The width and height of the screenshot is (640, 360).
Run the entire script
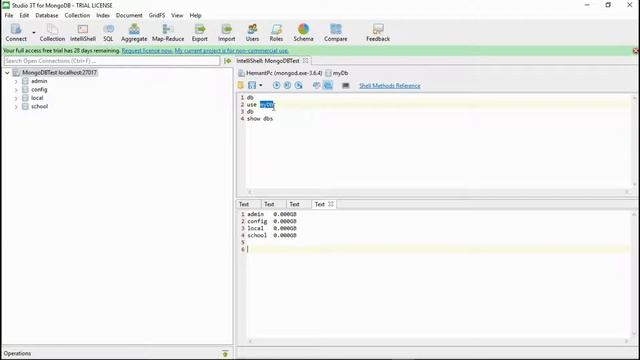tap(276, 85)
